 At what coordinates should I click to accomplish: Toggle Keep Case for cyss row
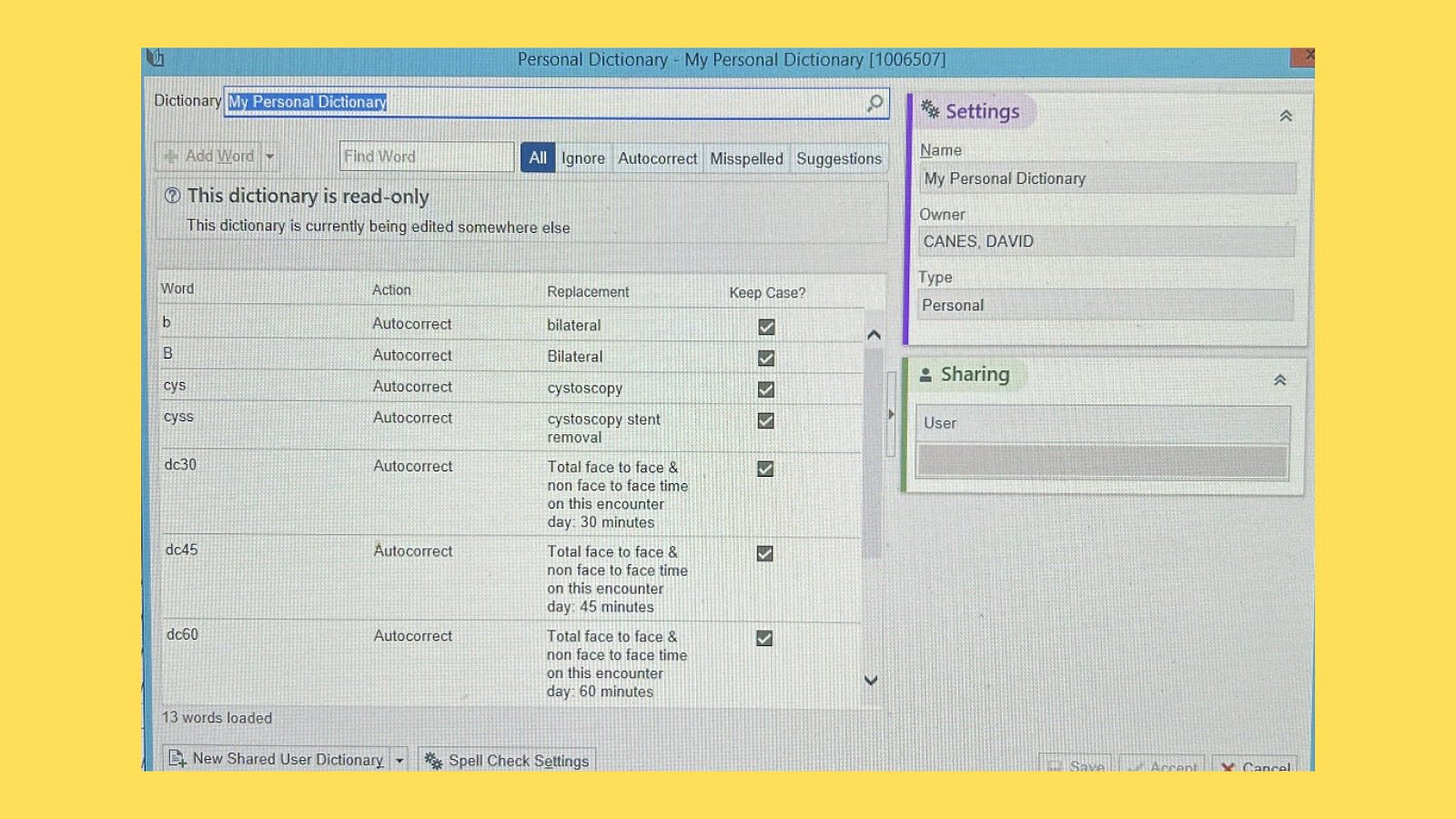pos(766,421)
